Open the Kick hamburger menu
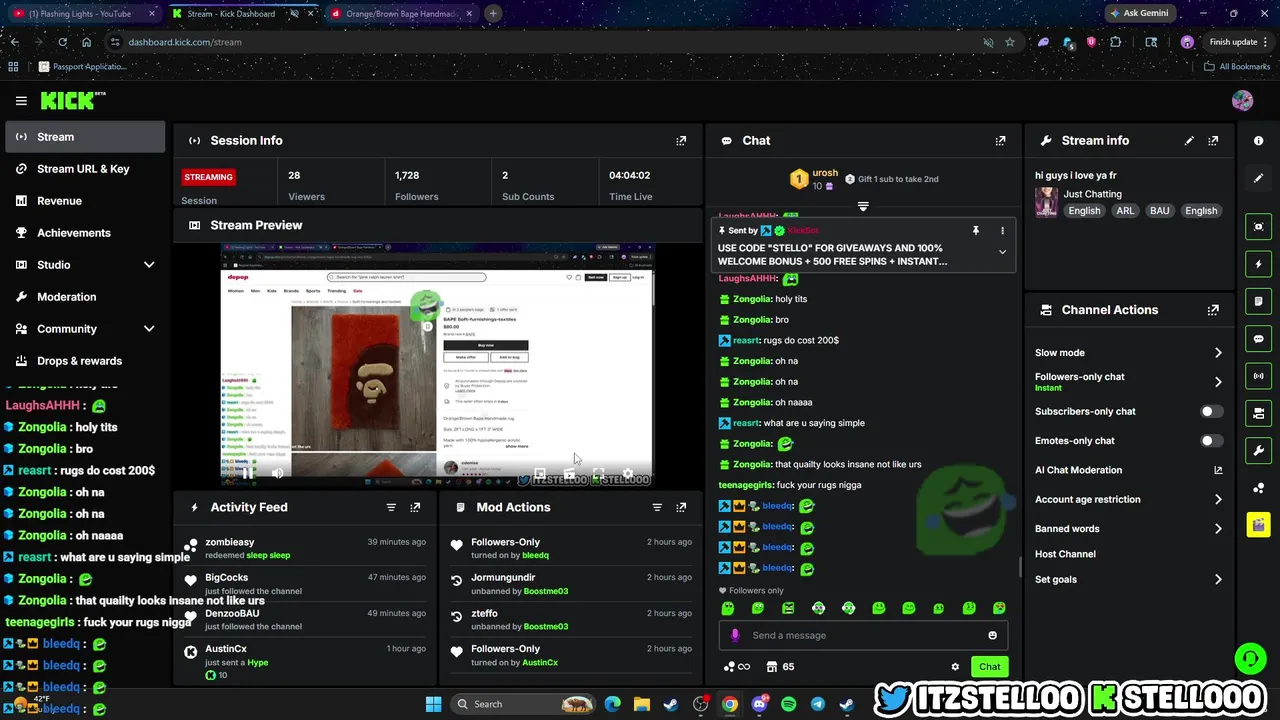The height and width of the screenshot is (720, 1280). click(21, 100)
